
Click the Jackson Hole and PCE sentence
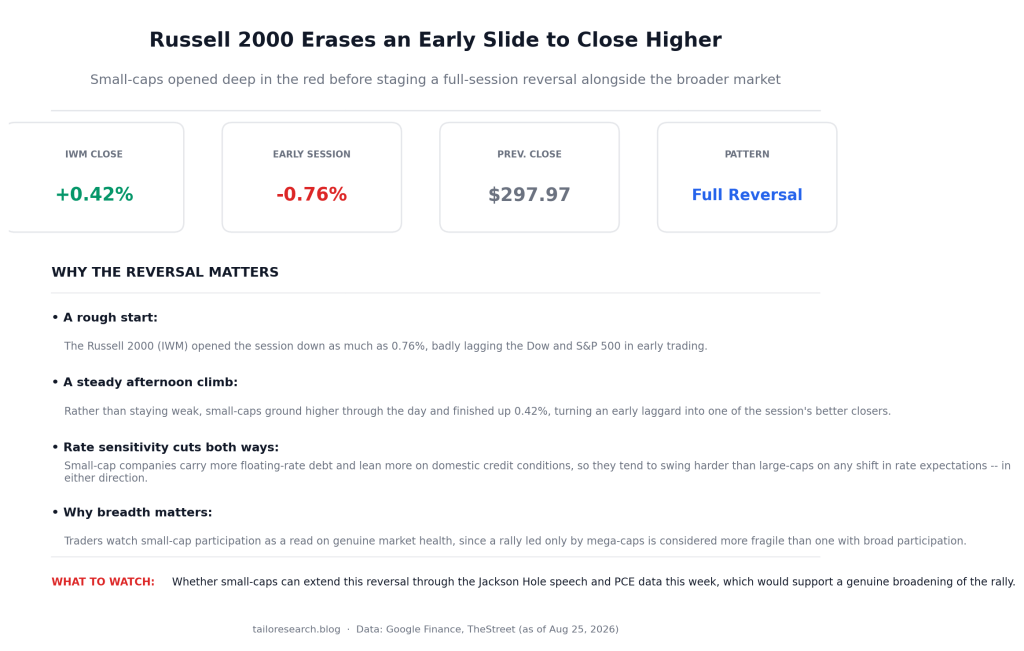pyautogui.click(x=594, y=582)
